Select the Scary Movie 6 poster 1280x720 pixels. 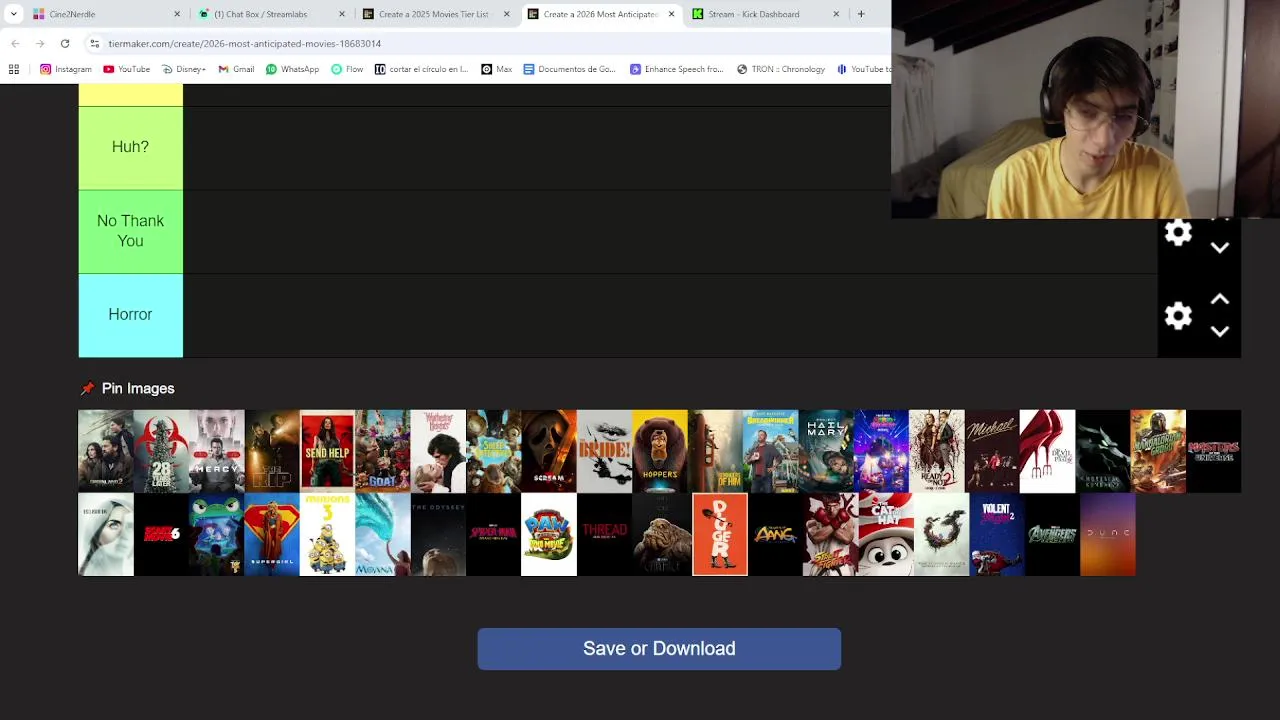pos(161,535)
